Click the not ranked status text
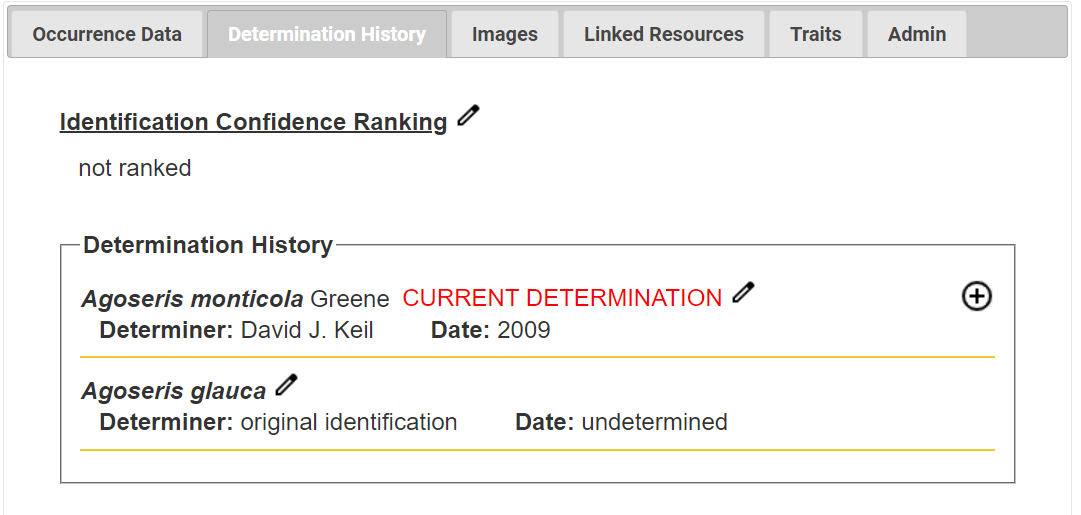This screenshot has height=515, width=1081. click(x=135, y=168)
